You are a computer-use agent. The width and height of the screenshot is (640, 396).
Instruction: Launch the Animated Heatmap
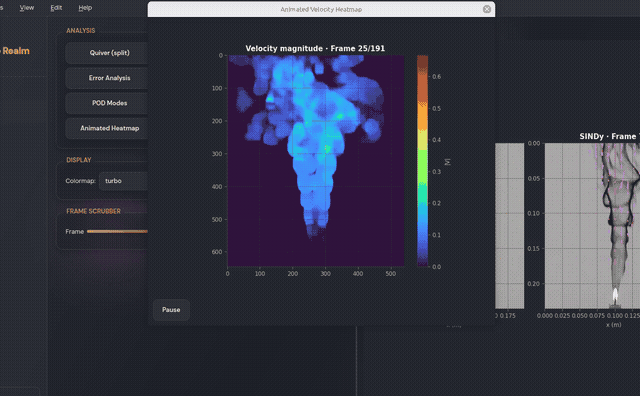pyautogui.click(x=107, y=128)
